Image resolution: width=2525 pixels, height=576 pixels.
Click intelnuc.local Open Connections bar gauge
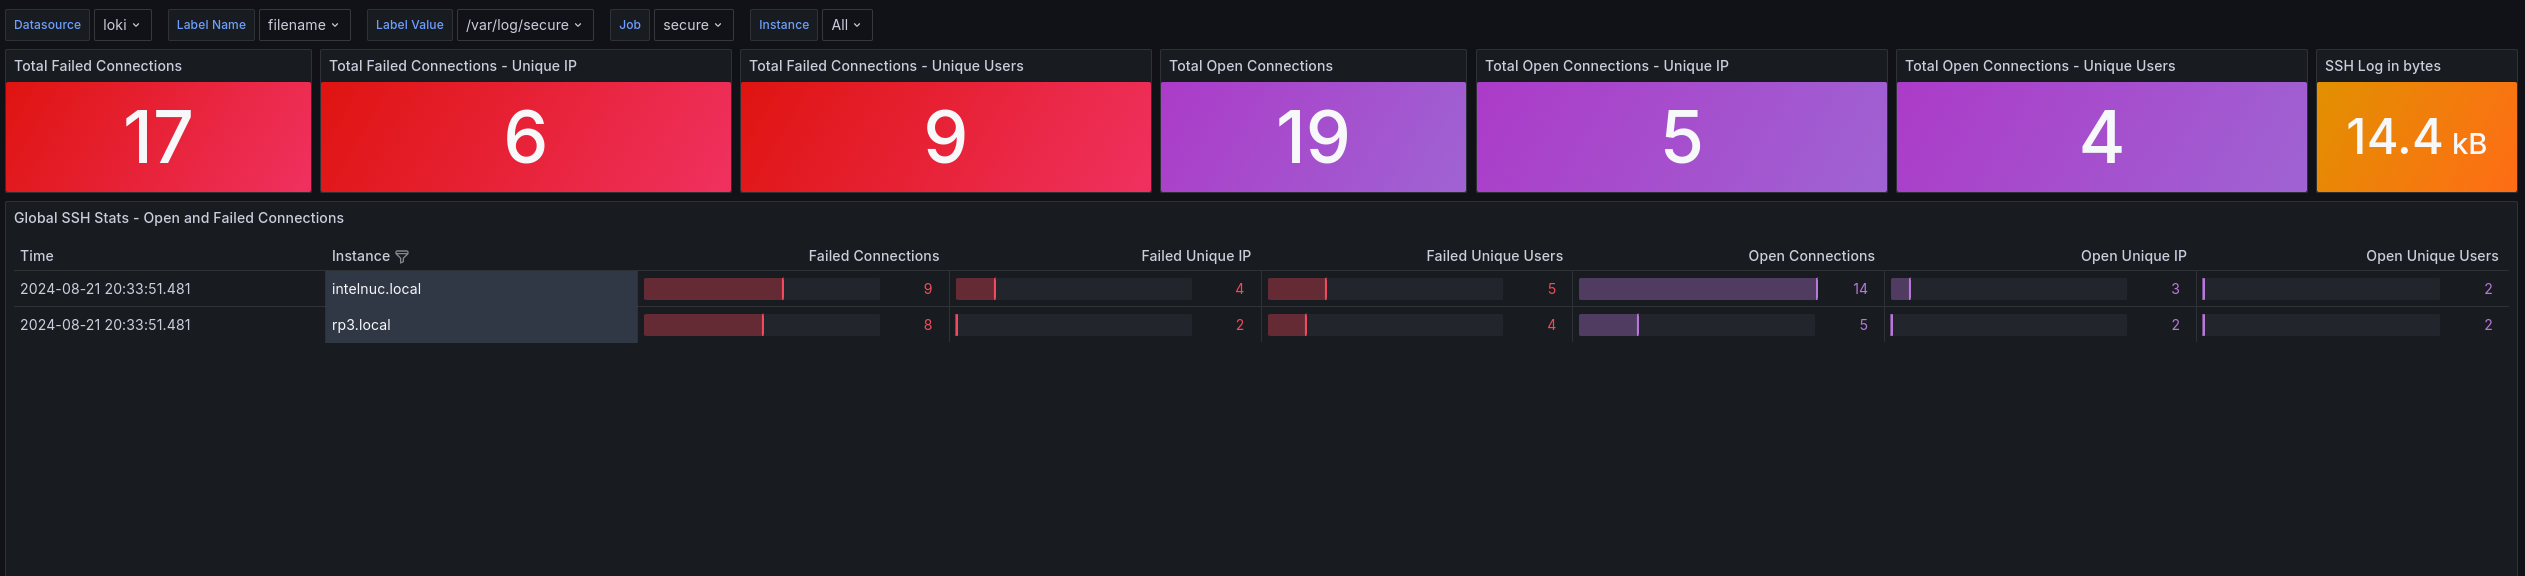coord(1697,289)
